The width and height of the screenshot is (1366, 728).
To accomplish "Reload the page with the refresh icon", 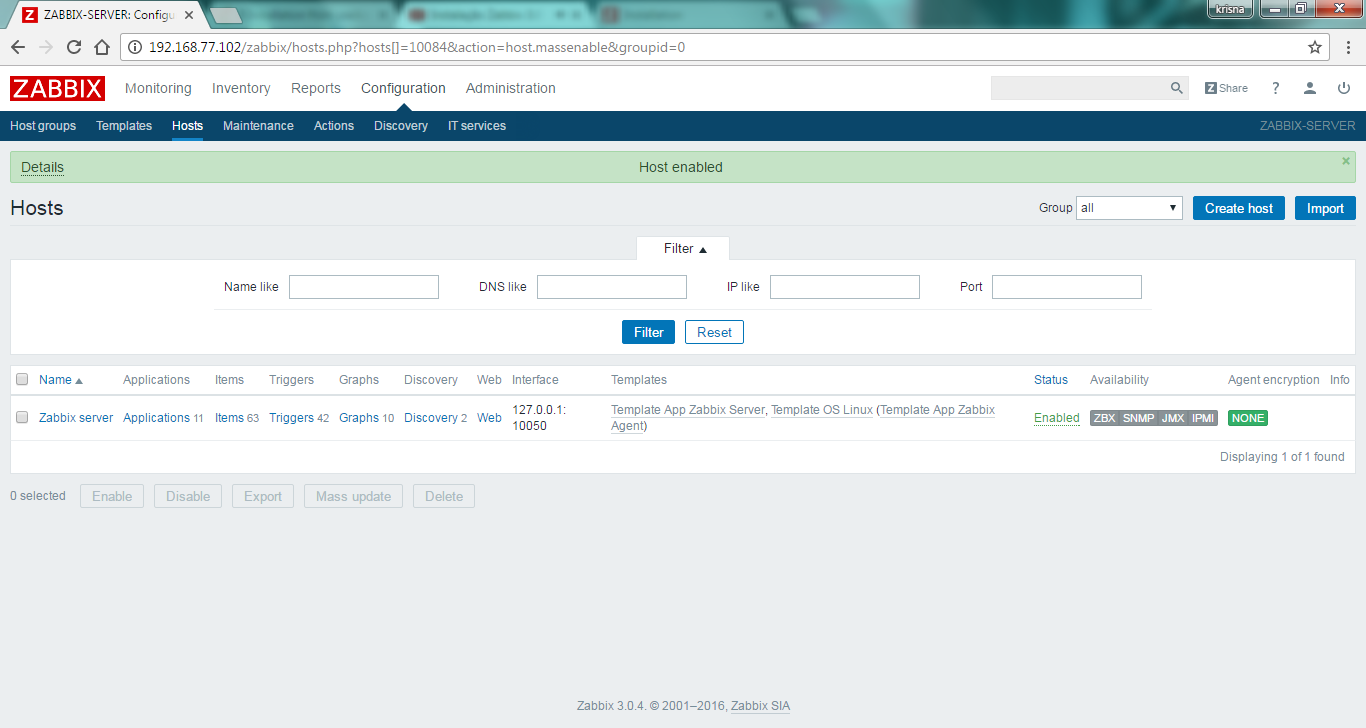I will pos(74,47).
